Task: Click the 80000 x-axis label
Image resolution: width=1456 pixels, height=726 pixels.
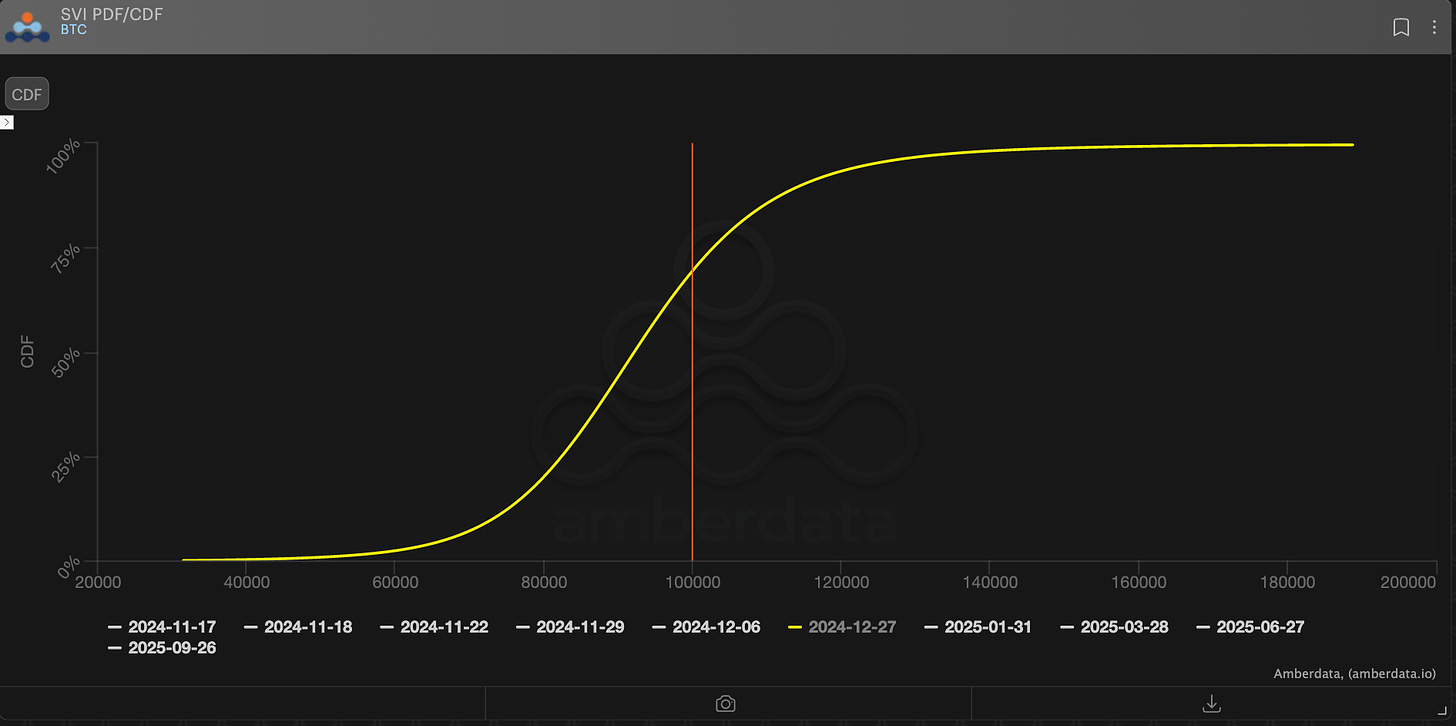Action: (x=544, y=582)
